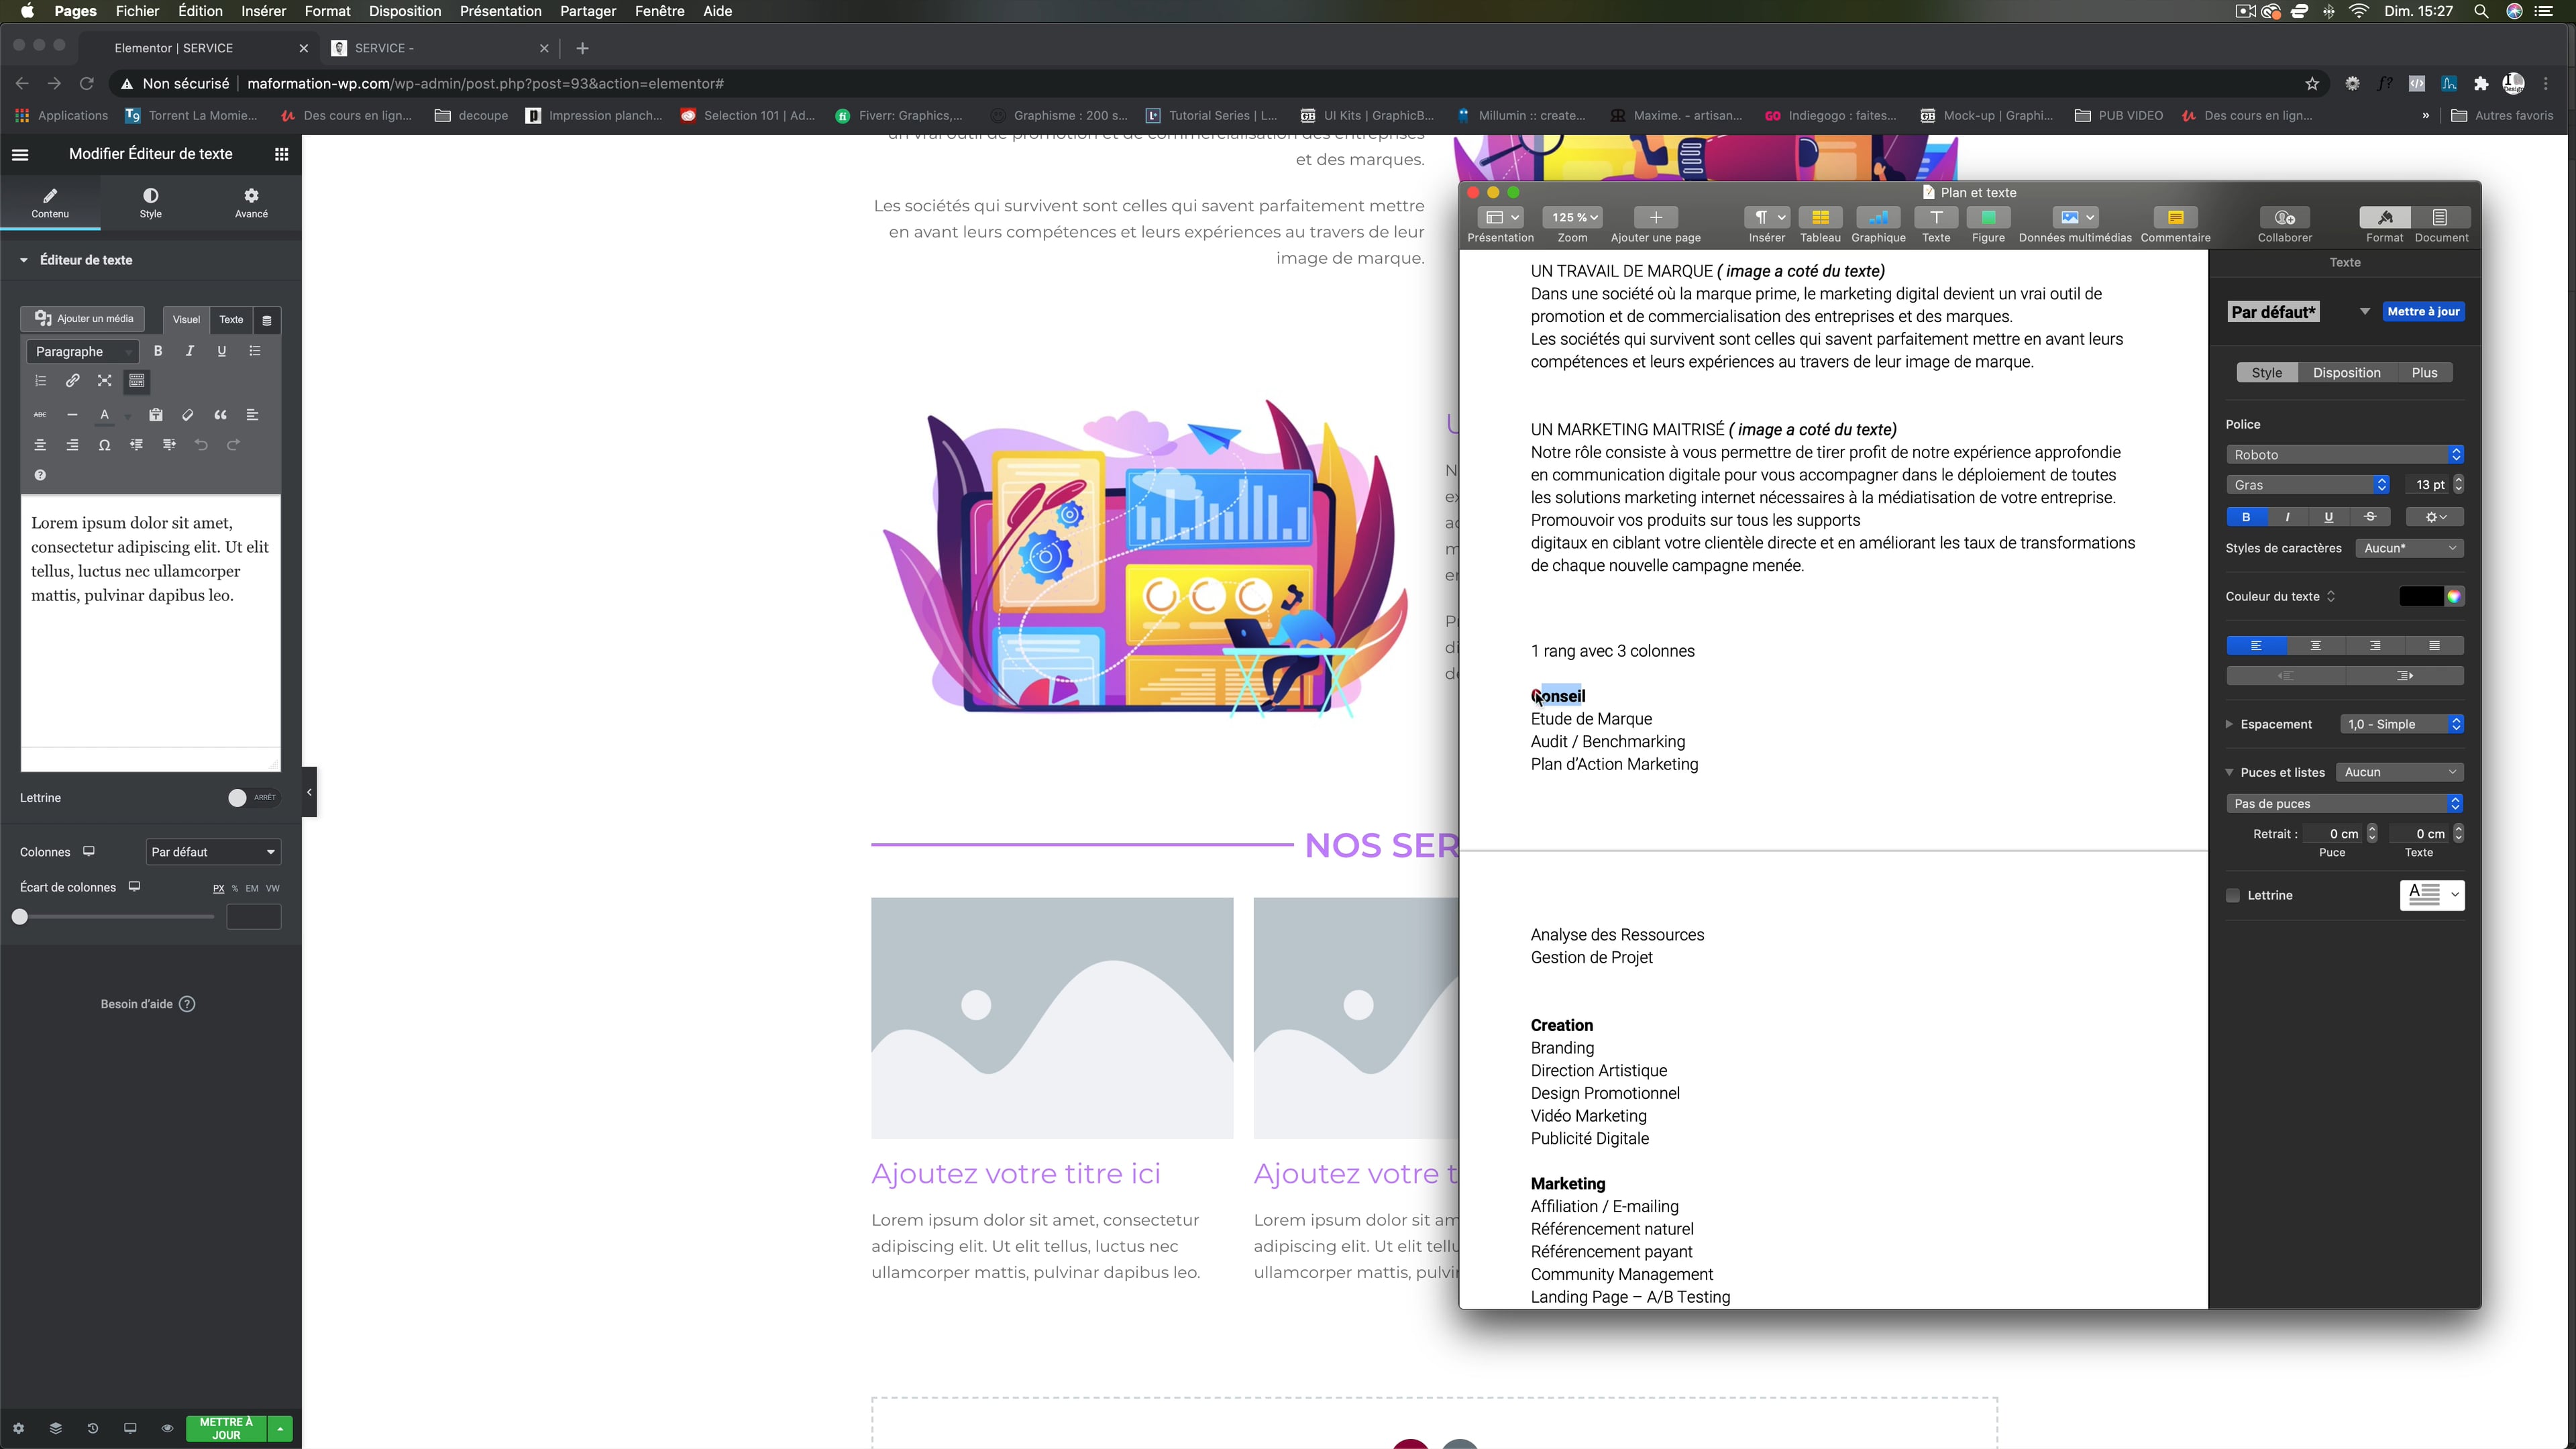Toggle strikethrough button in Pages sidebar
The height and width of the screenshot is (1449, 2576).
pos(2370,517)
